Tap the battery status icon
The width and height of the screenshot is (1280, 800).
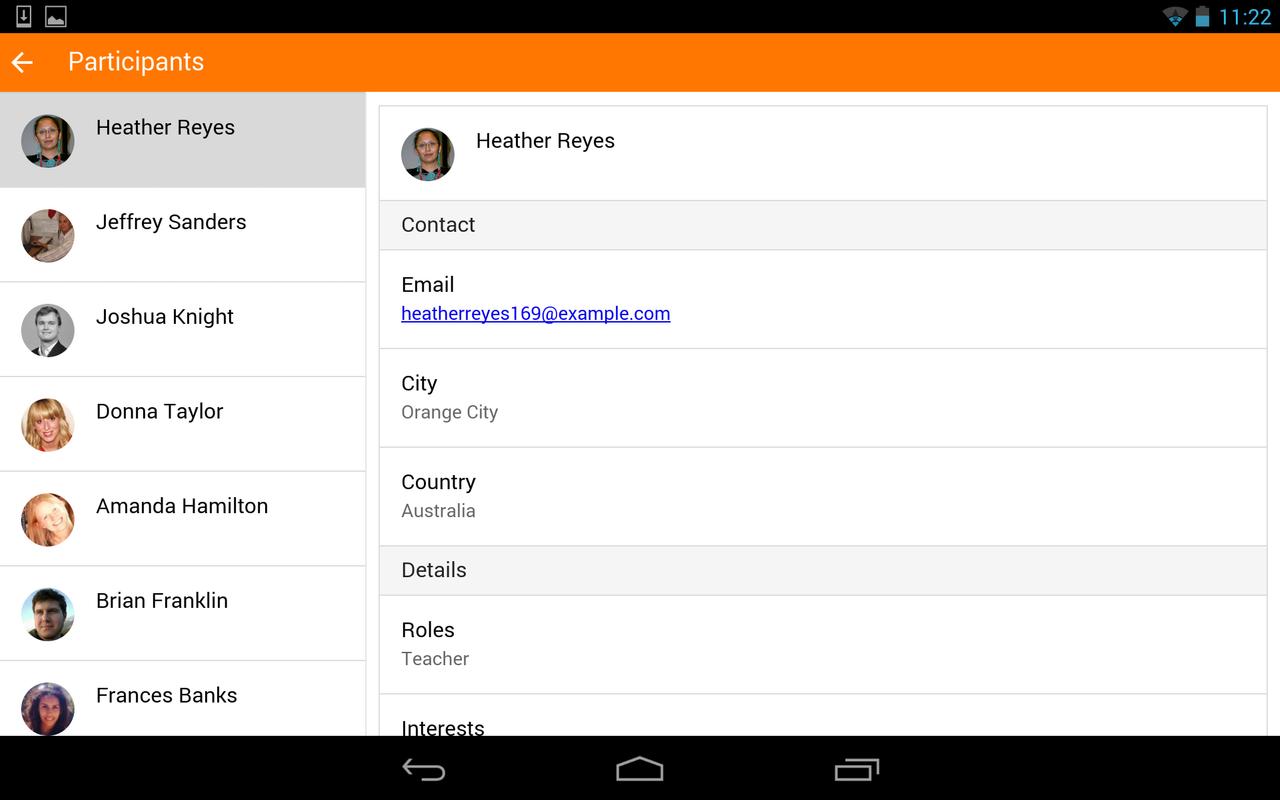coord(1202,16)
